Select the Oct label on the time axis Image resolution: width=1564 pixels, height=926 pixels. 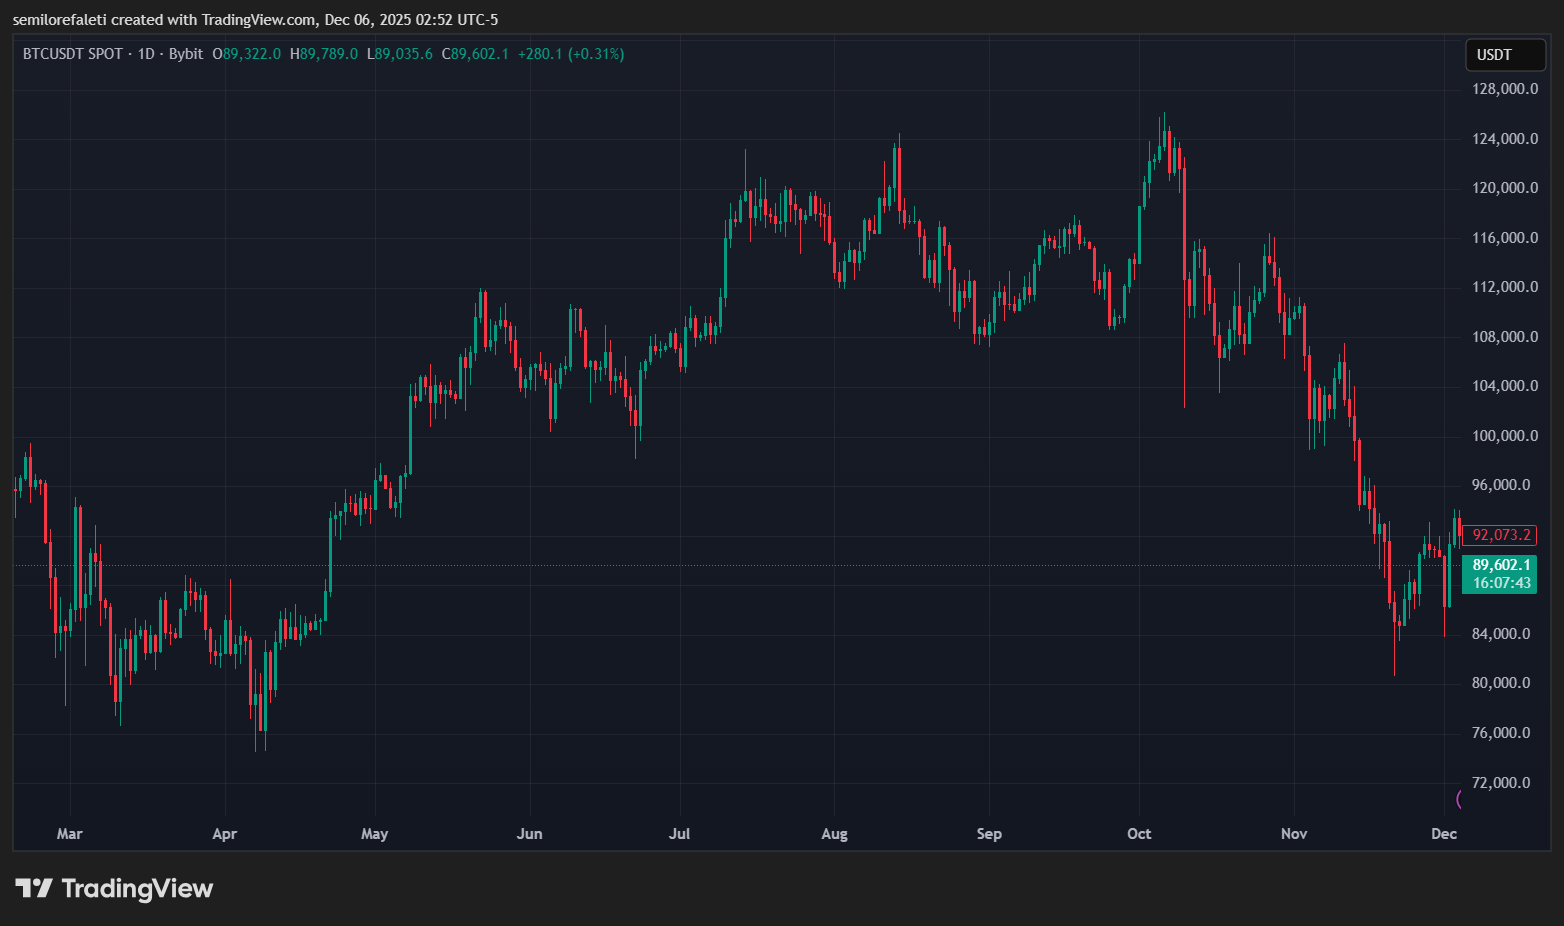point(1139,833)
